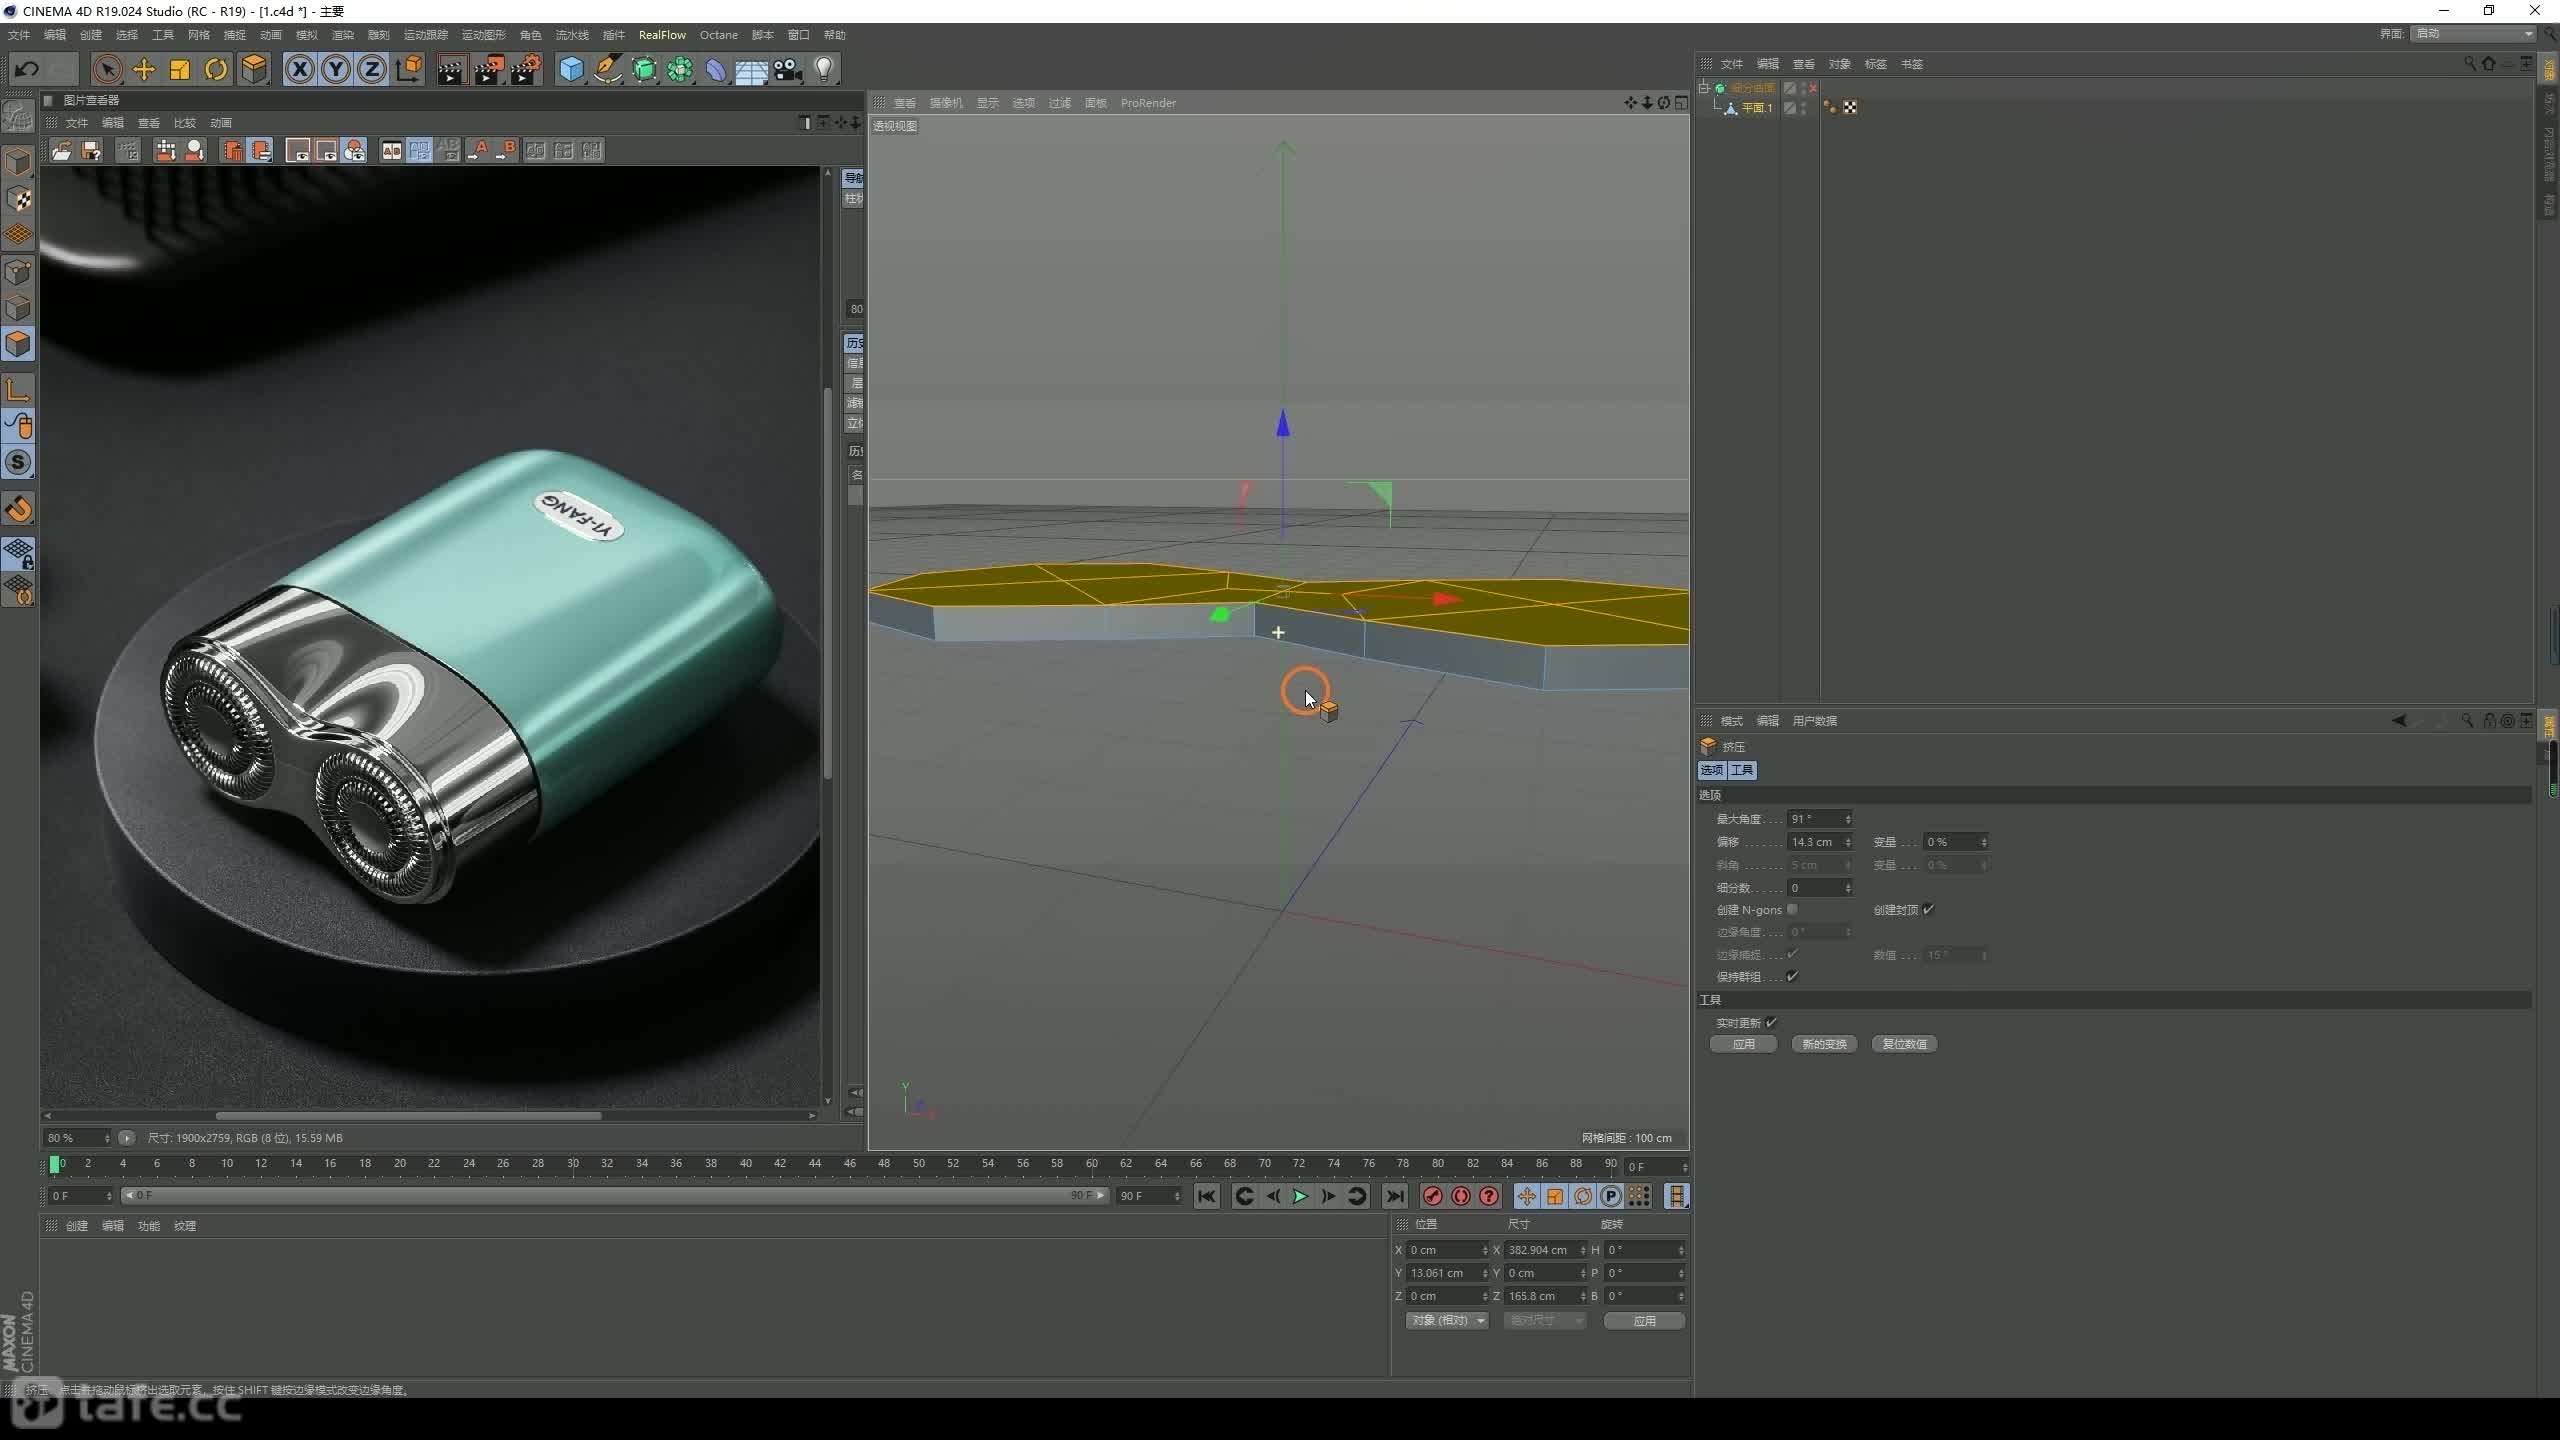2560x1440 pixels.
Task: Click the 细分数 value stepper arrows
Action: click(x=1848, y=888)
